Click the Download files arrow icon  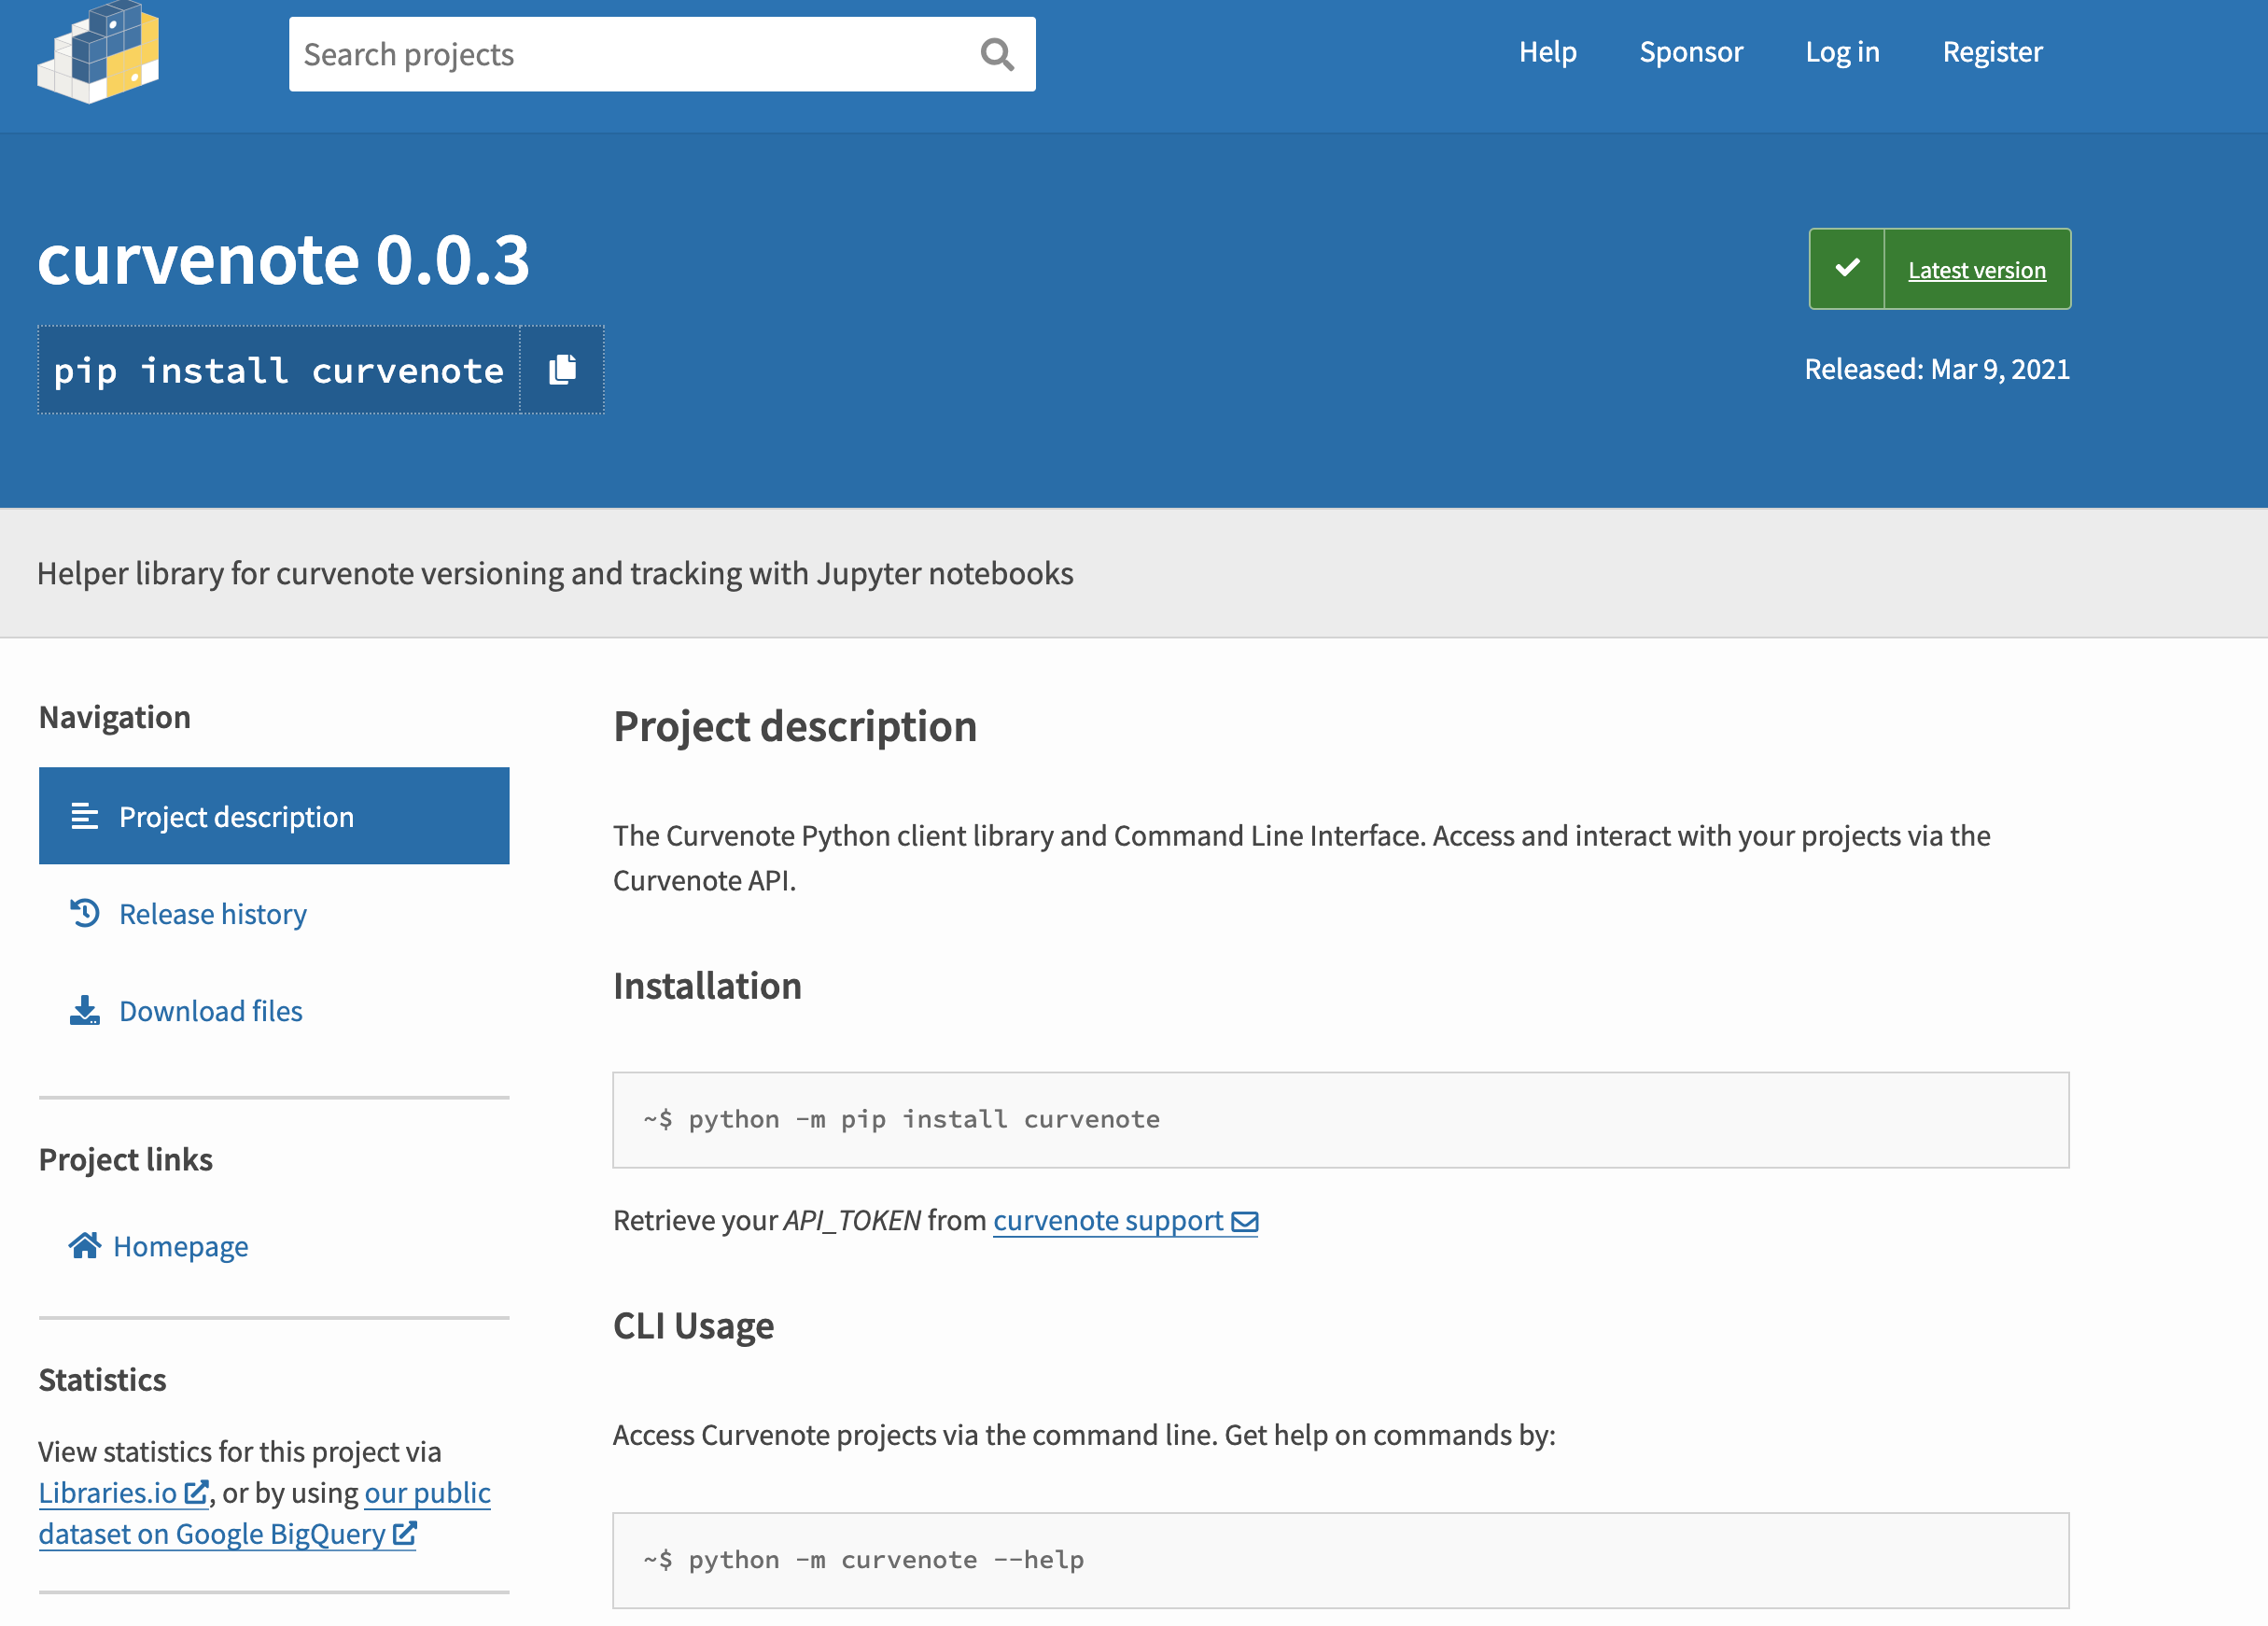(85, 1010)
